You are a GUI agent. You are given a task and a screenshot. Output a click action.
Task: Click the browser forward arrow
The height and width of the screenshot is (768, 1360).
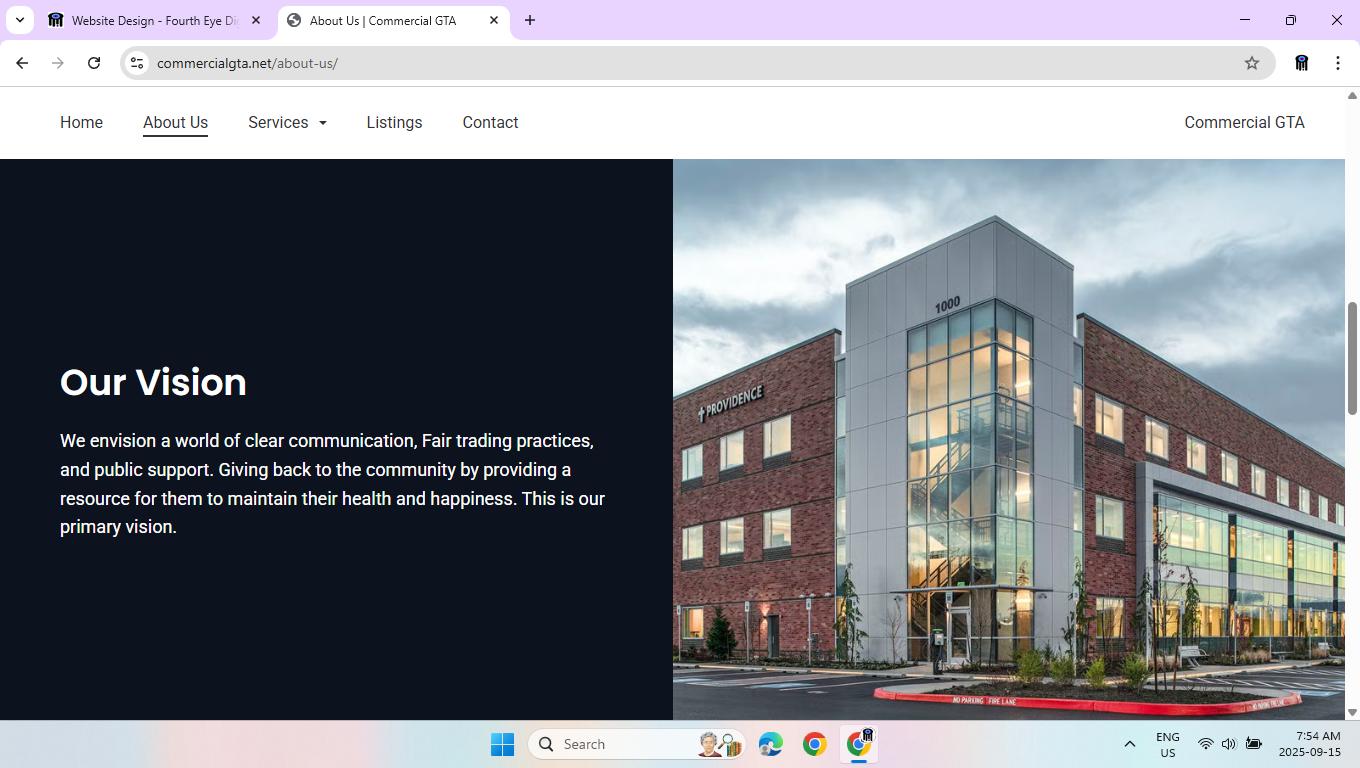click(58, 63)
